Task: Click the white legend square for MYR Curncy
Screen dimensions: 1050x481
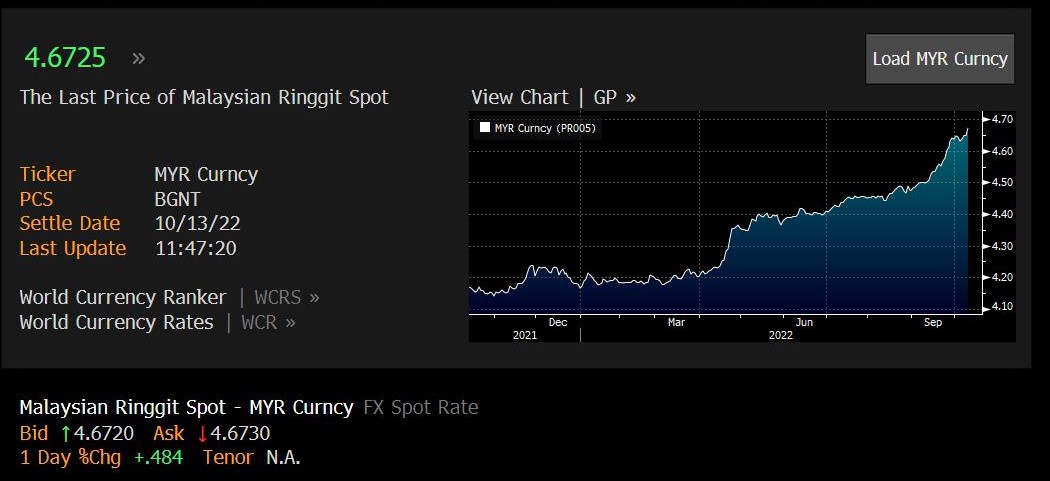Action: click(x=485, y=128)
